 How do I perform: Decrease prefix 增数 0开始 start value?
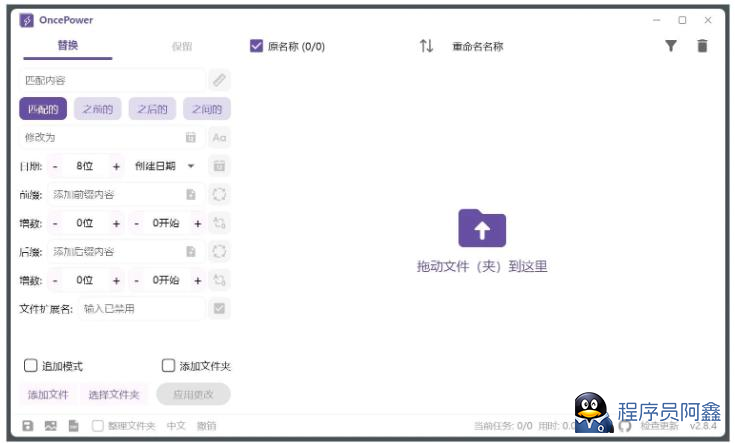pyautogui.click(x=136, y=224)
